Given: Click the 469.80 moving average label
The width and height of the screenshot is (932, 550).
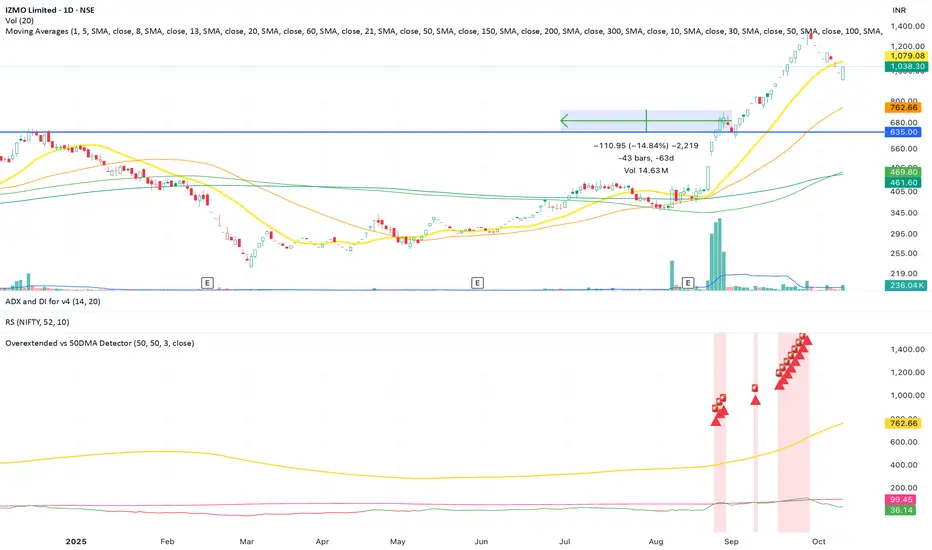Looking at the screenshot, I should pyautogui.click(x=904, y=172).
